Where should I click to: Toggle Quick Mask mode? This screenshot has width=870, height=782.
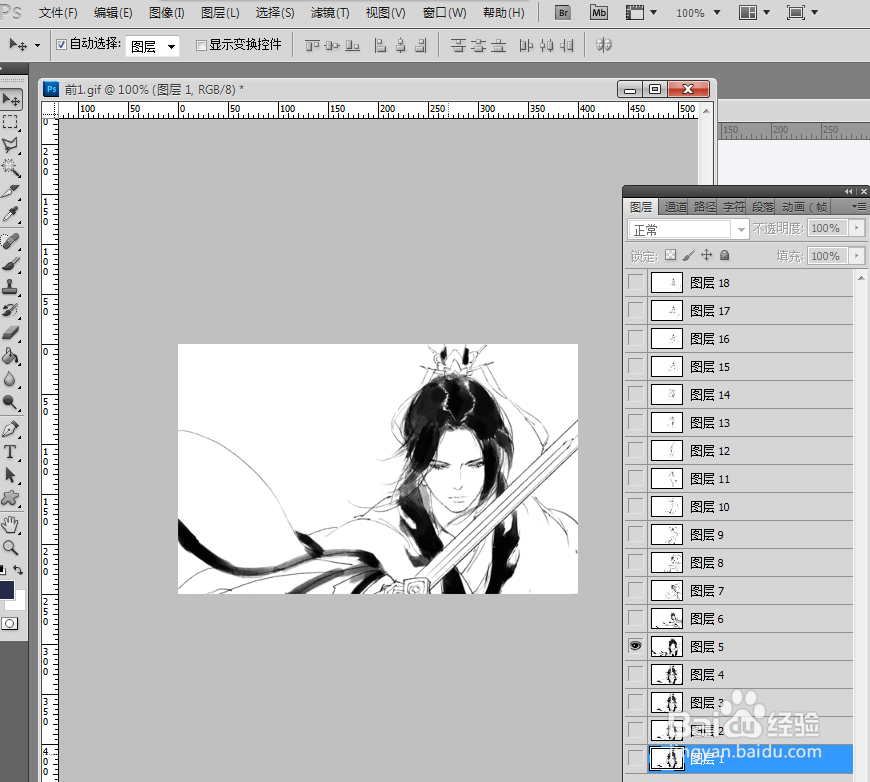click(x=9, y=624)
